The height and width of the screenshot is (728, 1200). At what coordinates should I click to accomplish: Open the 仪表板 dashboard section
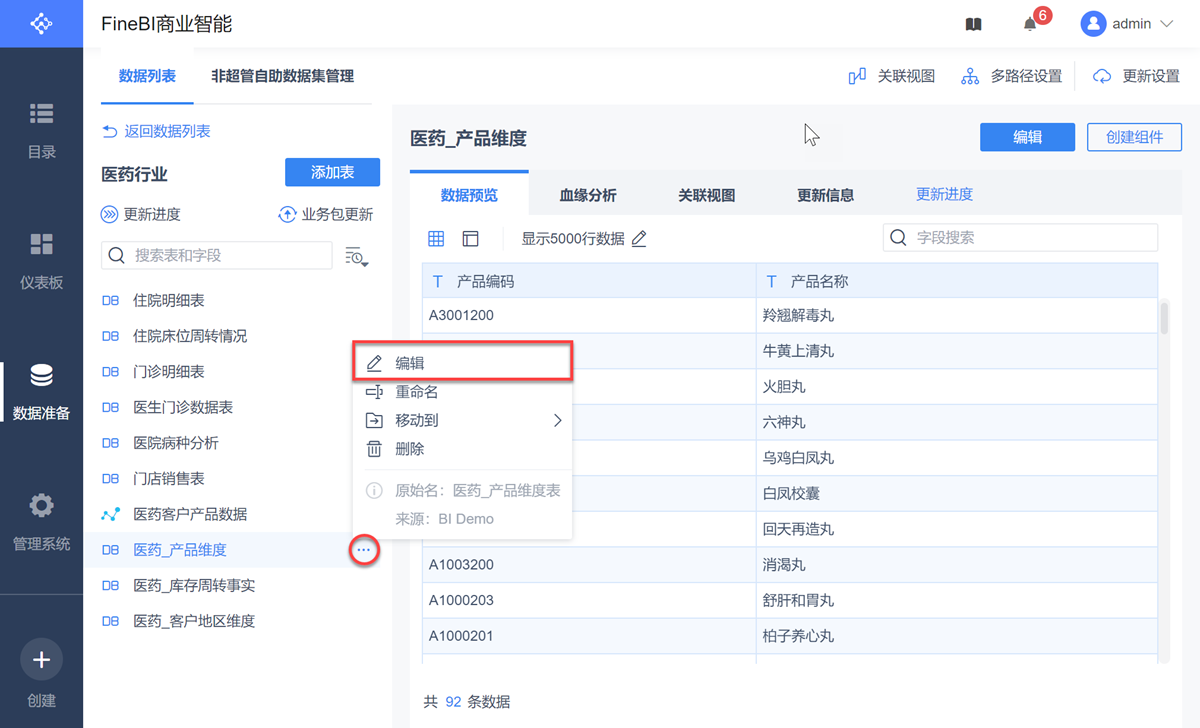(x=41, y=260)
